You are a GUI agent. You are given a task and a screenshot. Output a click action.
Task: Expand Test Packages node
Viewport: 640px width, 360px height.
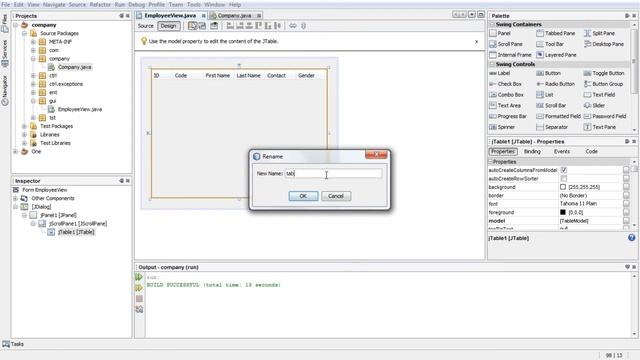point(24,126)
